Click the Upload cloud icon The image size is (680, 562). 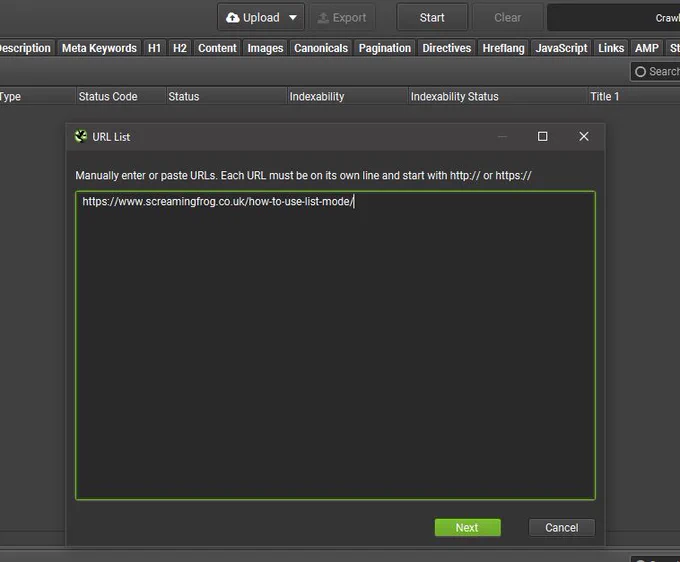233,17
